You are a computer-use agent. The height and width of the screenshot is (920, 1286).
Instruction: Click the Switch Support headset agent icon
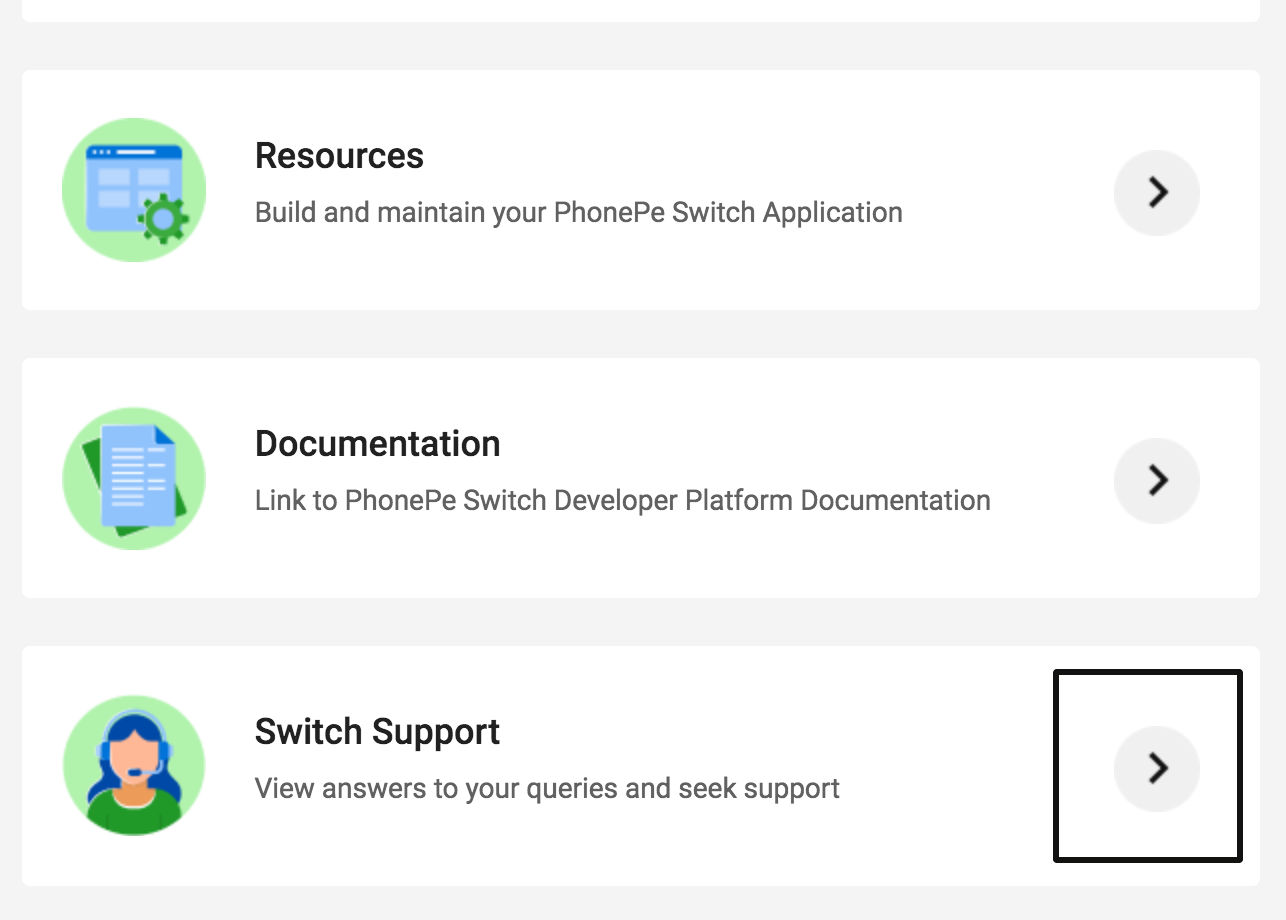[x=134, y=766]
